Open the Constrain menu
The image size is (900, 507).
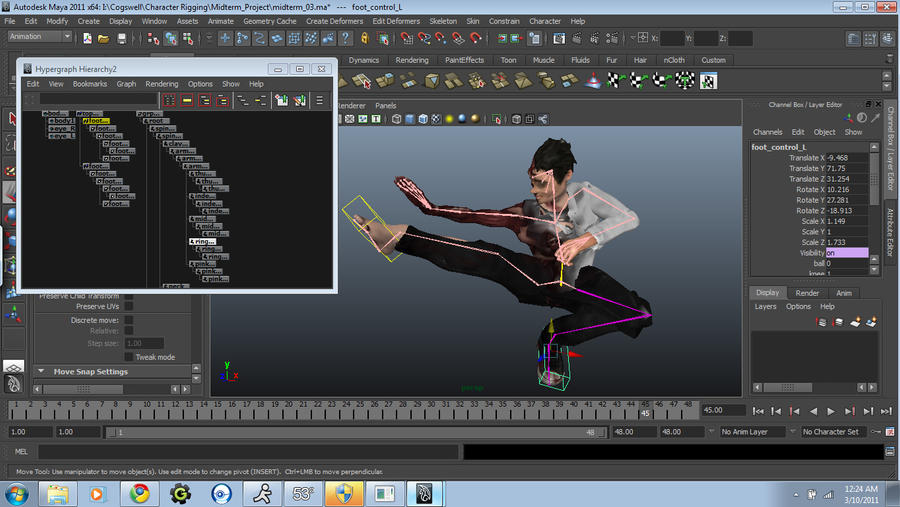tap(504, 21)
